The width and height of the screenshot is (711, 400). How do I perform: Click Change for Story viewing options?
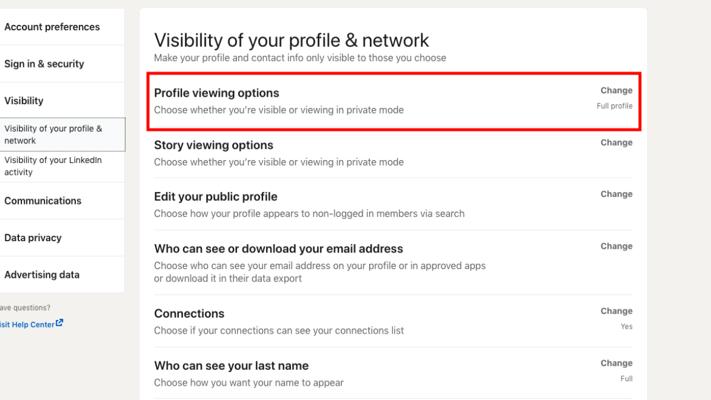[616, 143]
